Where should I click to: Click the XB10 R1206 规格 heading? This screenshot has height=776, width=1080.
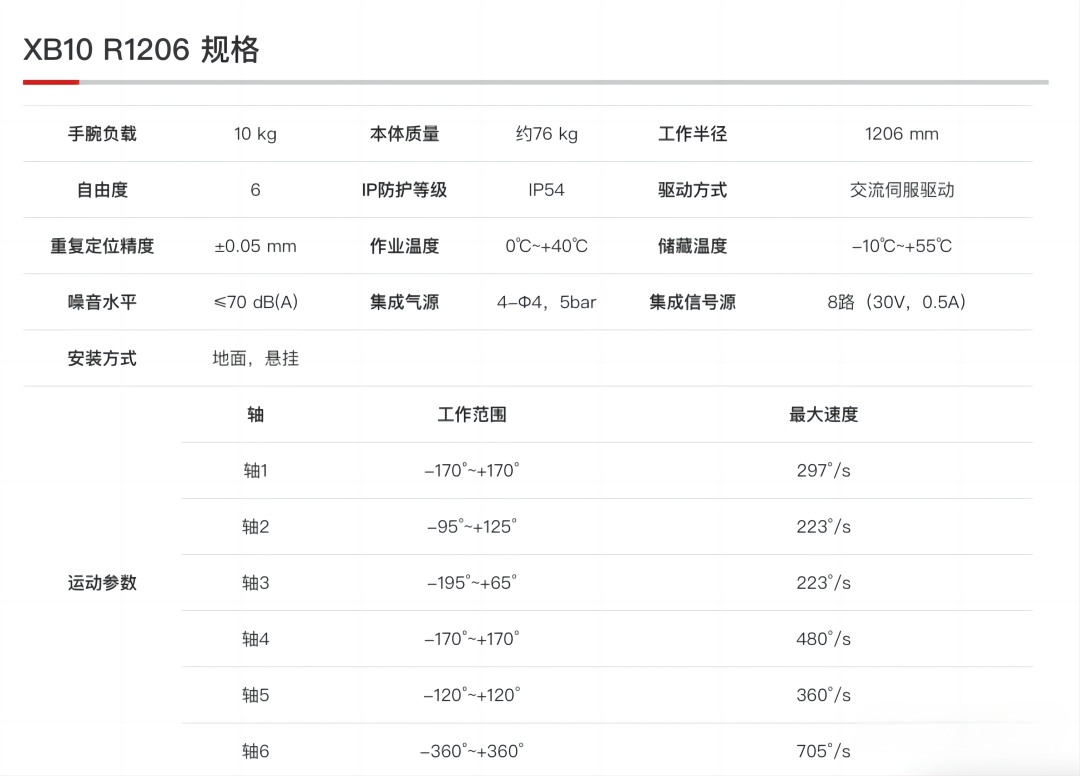pyautogui.click(x=141, y=49)
